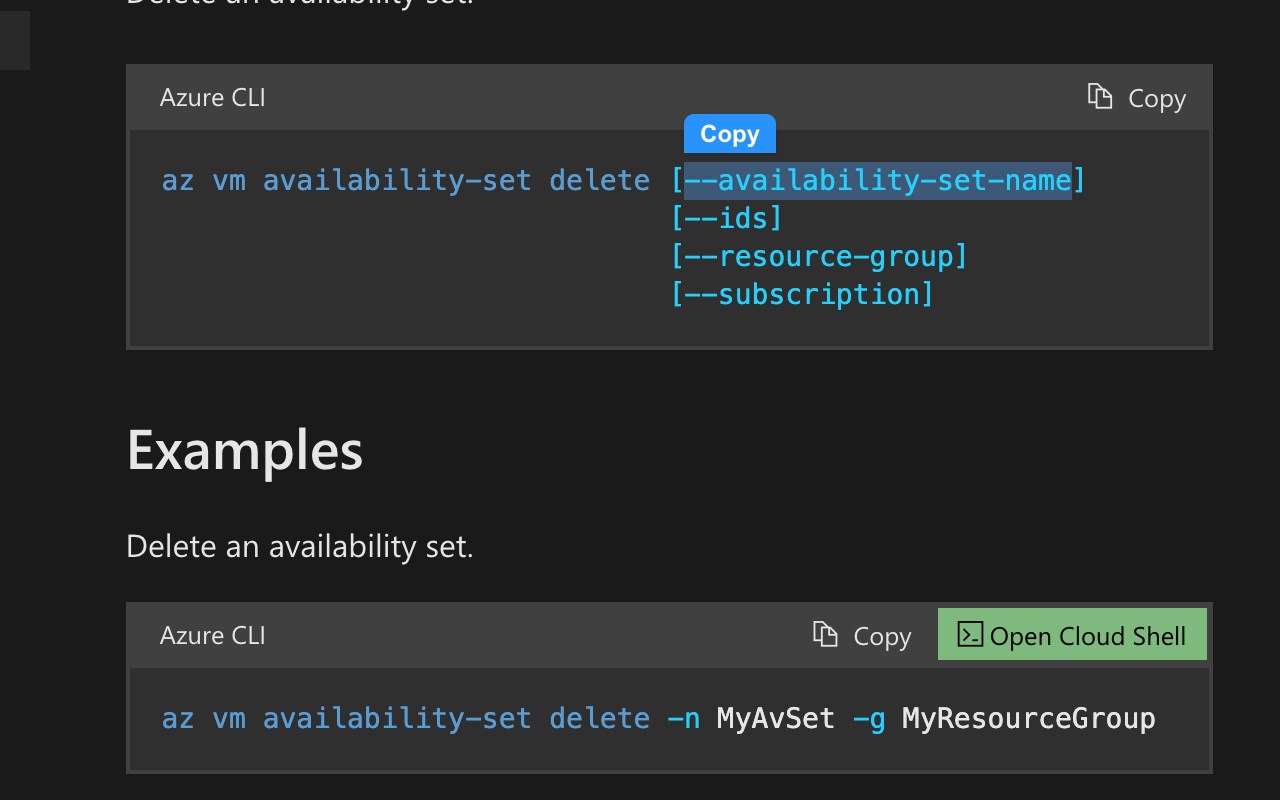The height and width of the screenshot is (800, 1280).
Task: Click the Examples heading
Action: point(245,451)
